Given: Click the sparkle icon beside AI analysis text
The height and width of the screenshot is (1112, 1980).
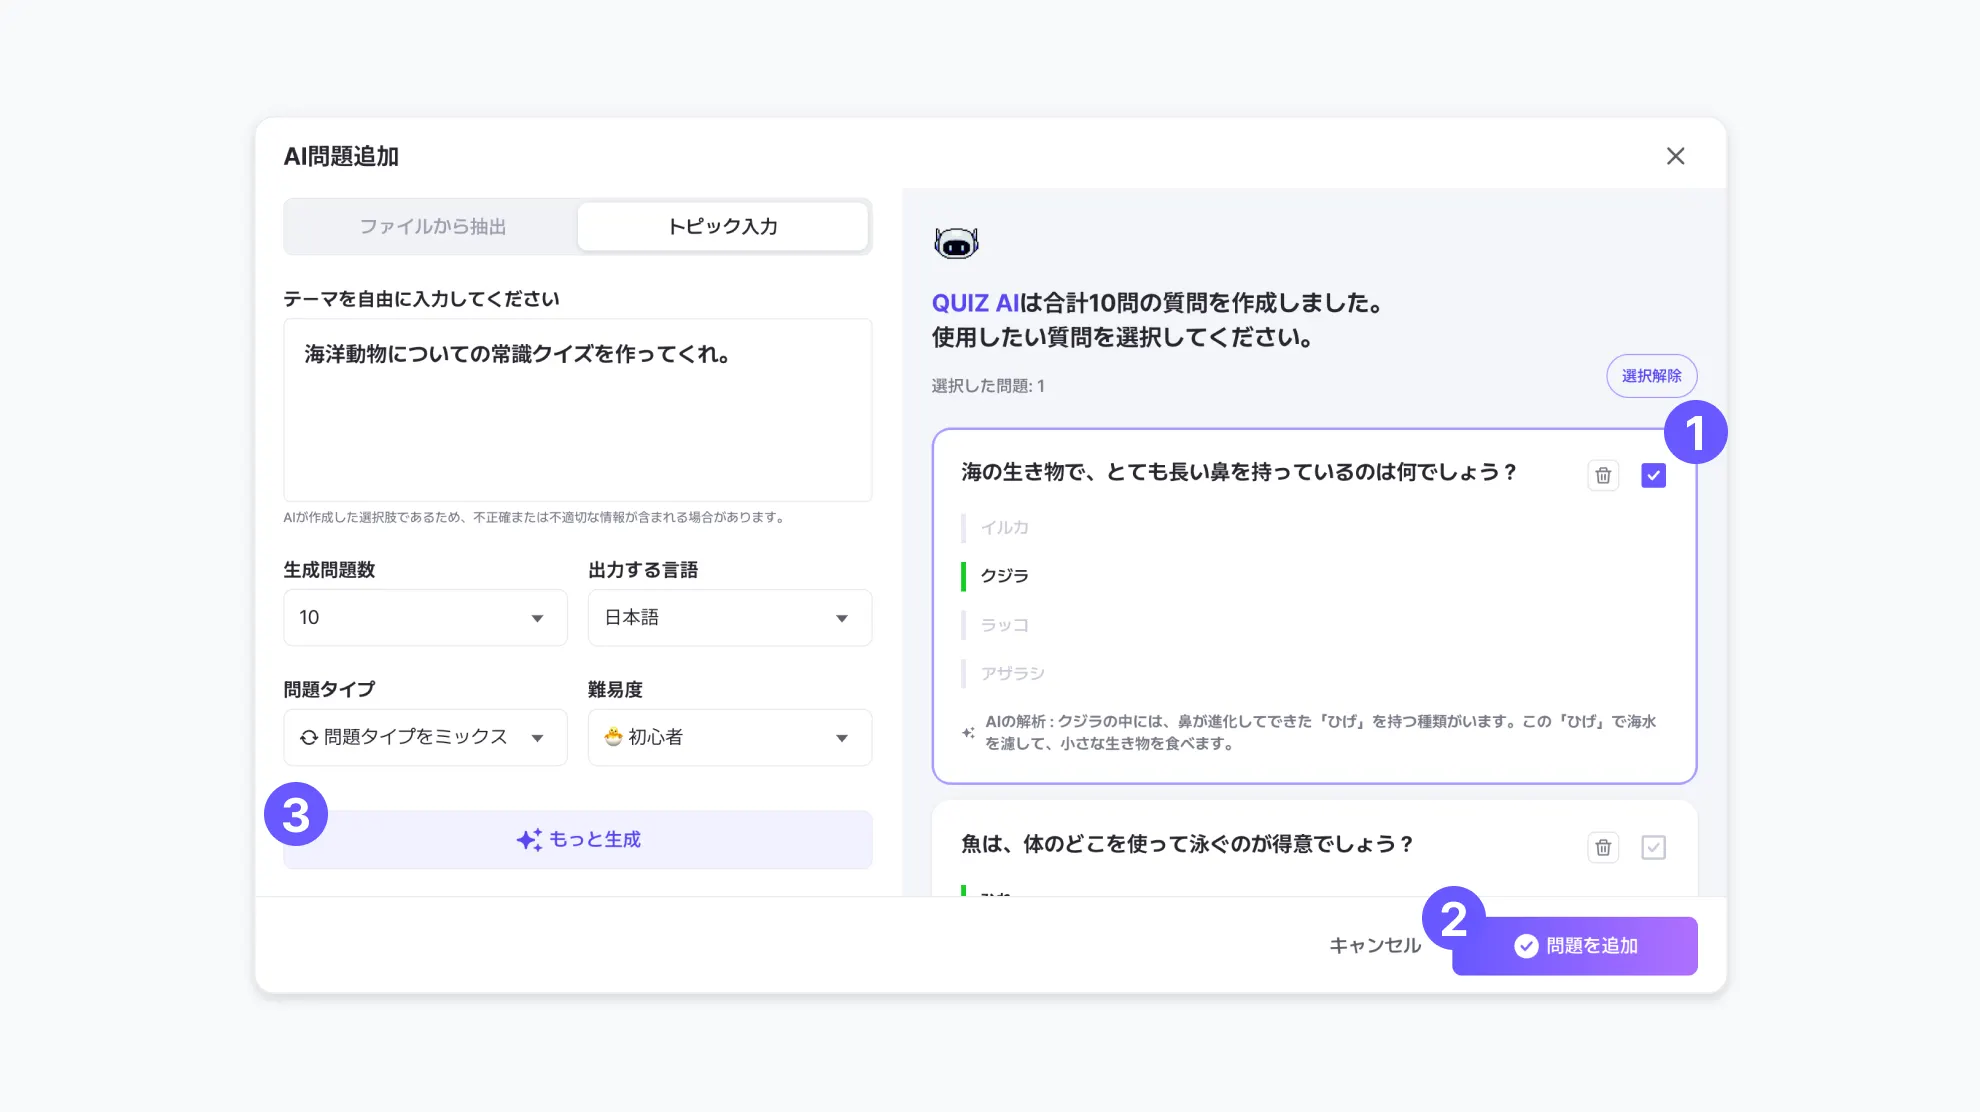Looking at the screenshot, I should [x=968, y=733].
